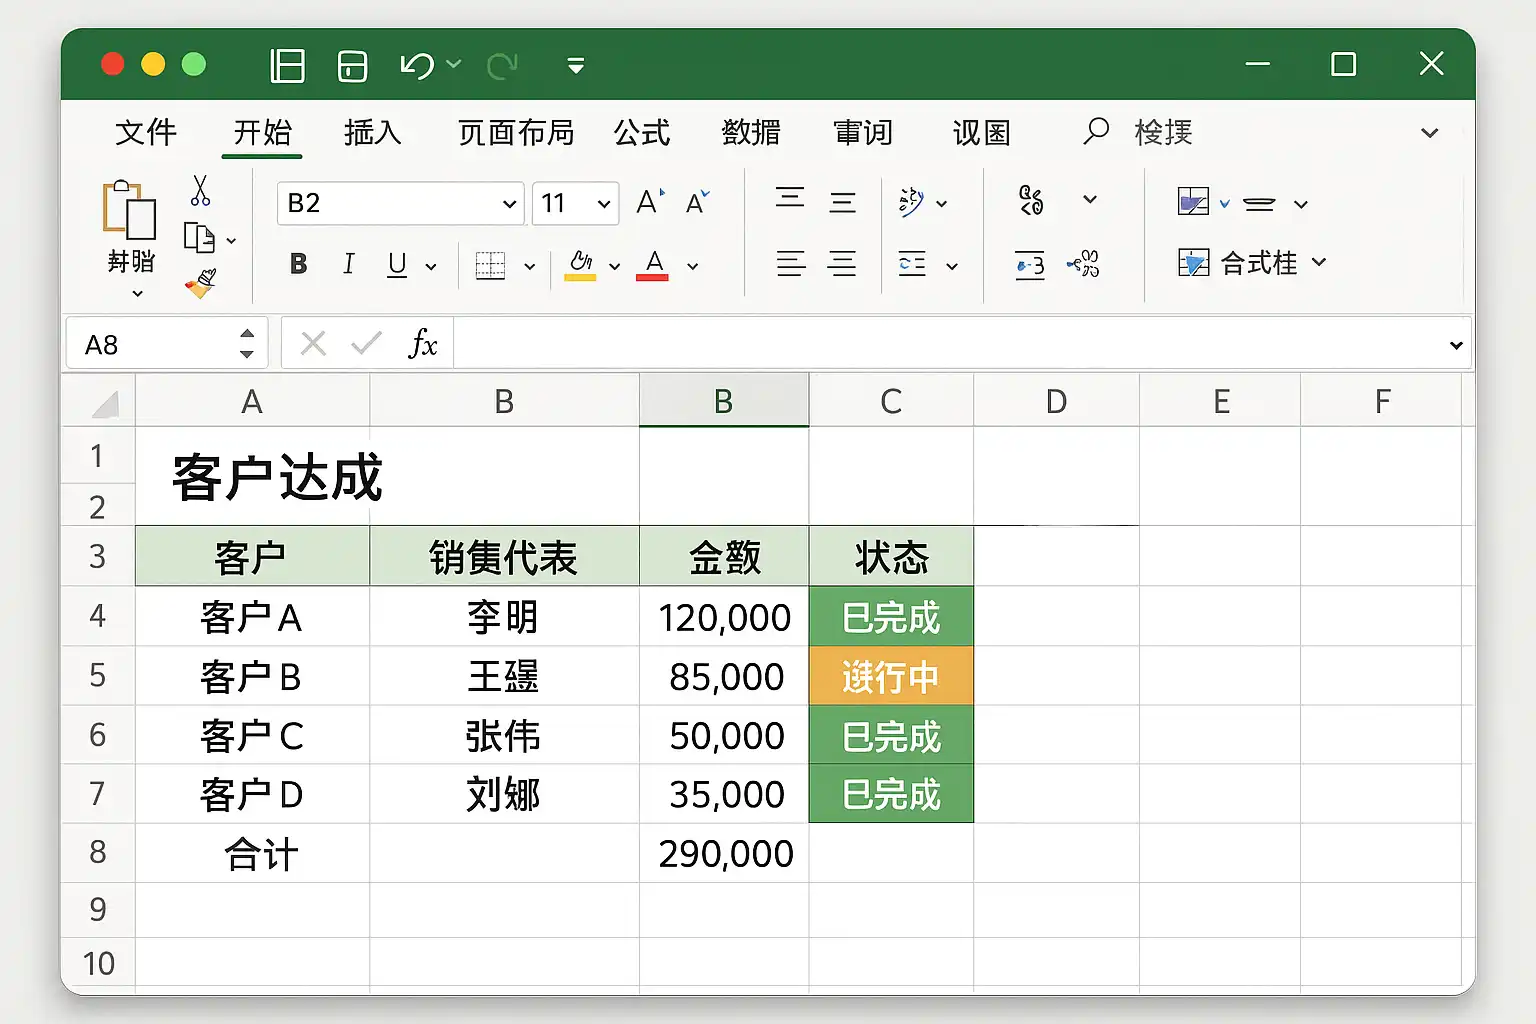Image resolution: width=1536 pixels, height=1024 pixels.
Task: Click the cell borders icon
Action: [490, 265]
